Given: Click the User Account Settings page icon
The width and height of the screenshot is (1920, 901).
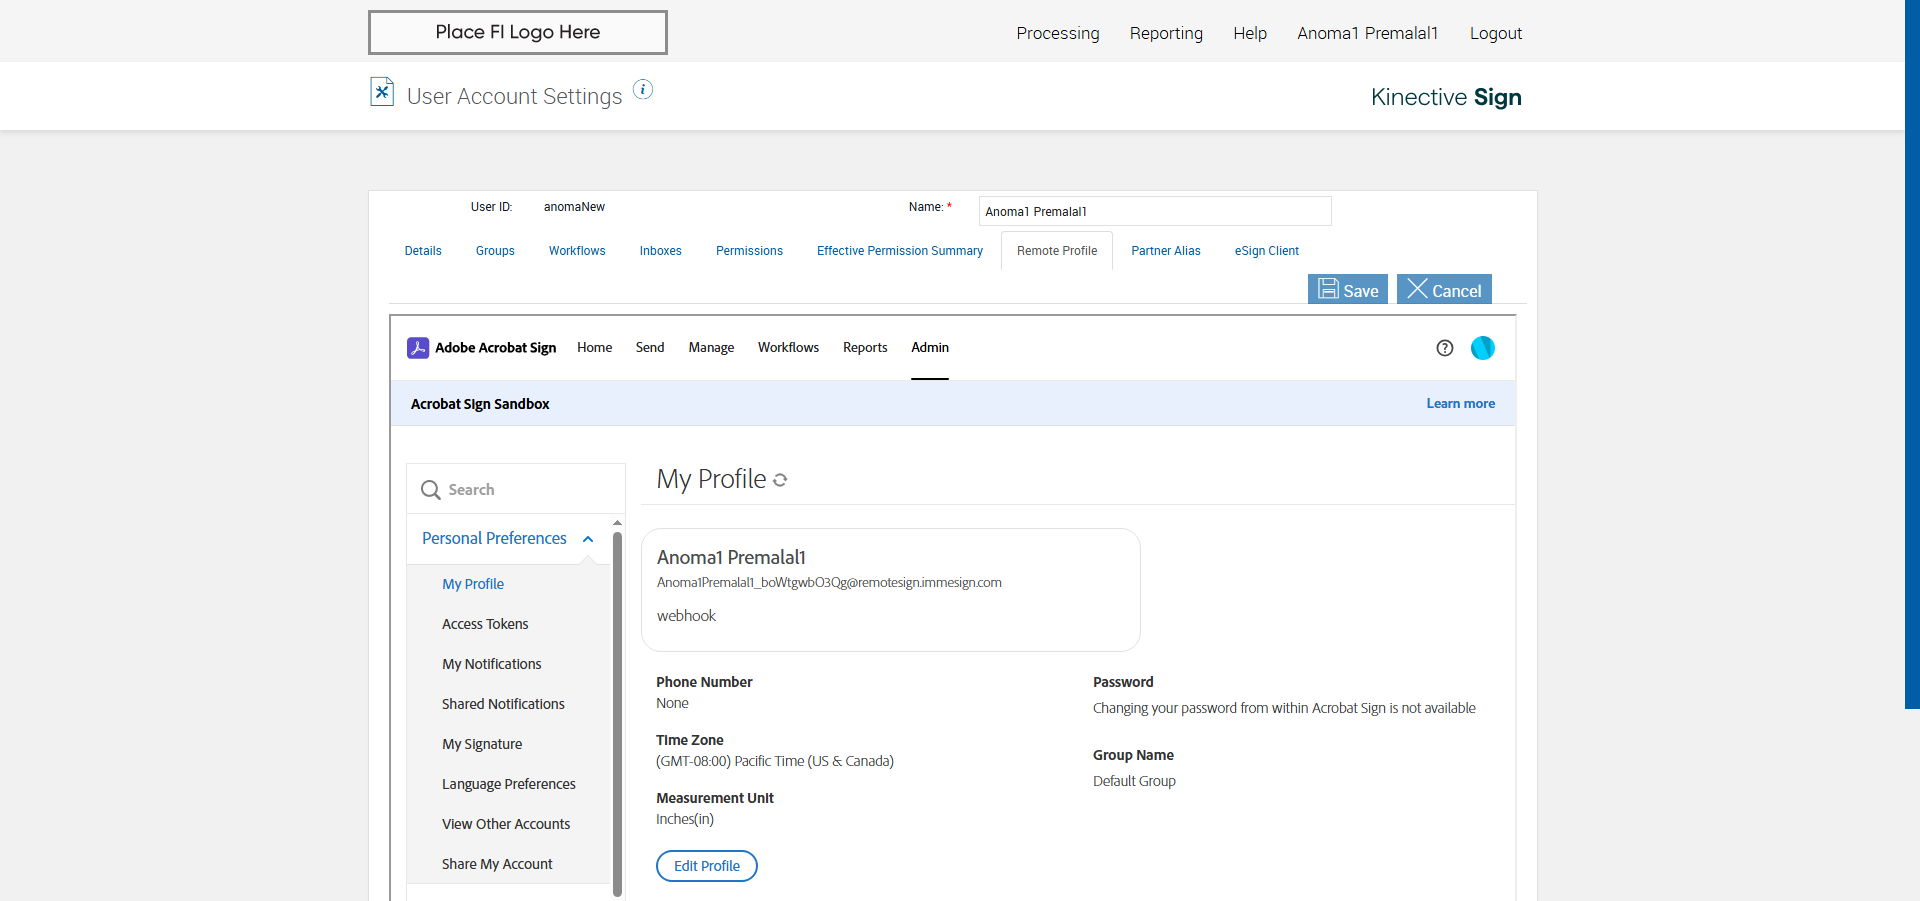Looking at the screenshot, I should pos(381,92).
